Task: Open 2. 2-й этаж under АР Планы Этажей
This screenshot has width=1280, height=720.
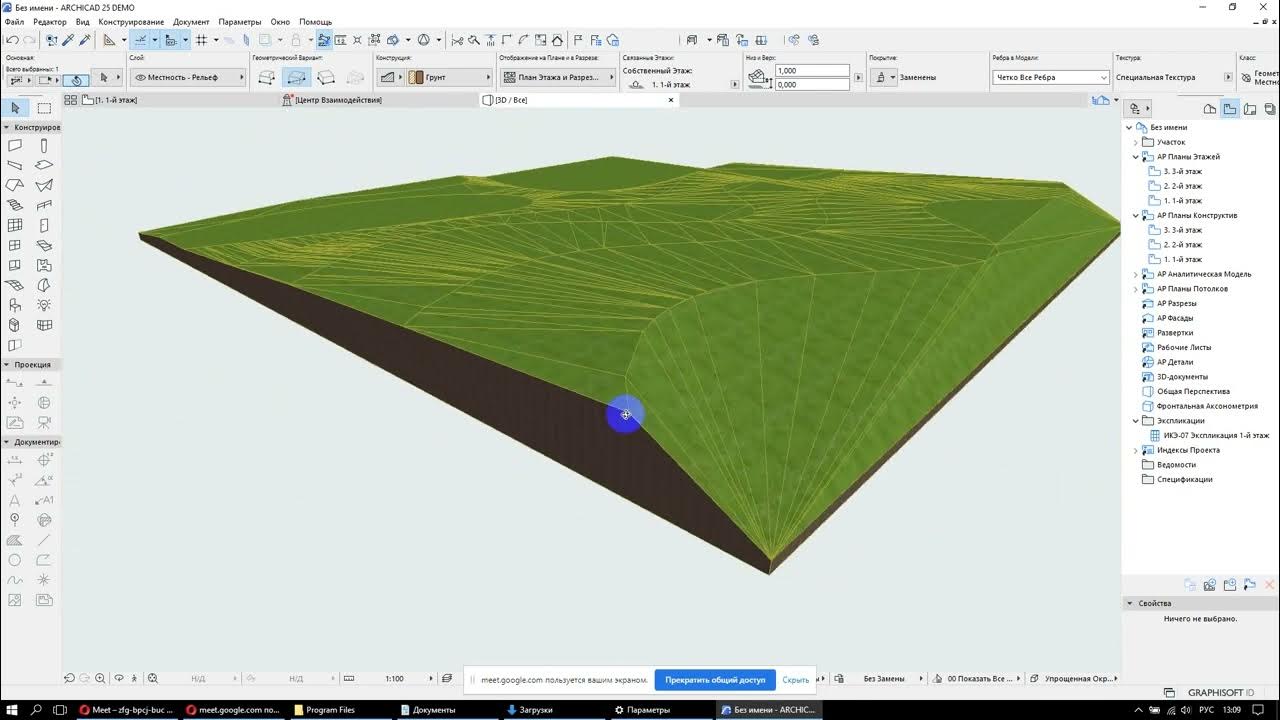Action: click(x=1182, y=186)
